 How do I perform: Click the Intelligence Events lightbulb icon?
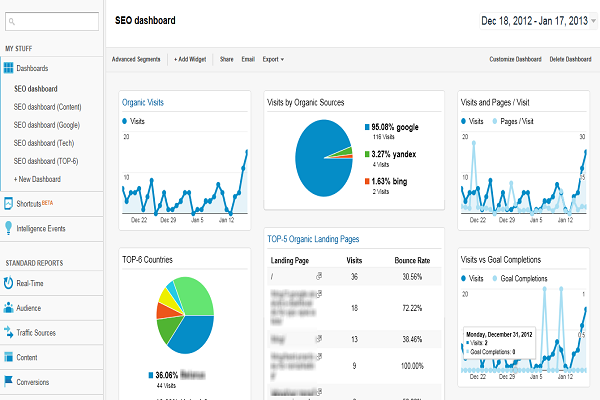pos(8,228)
